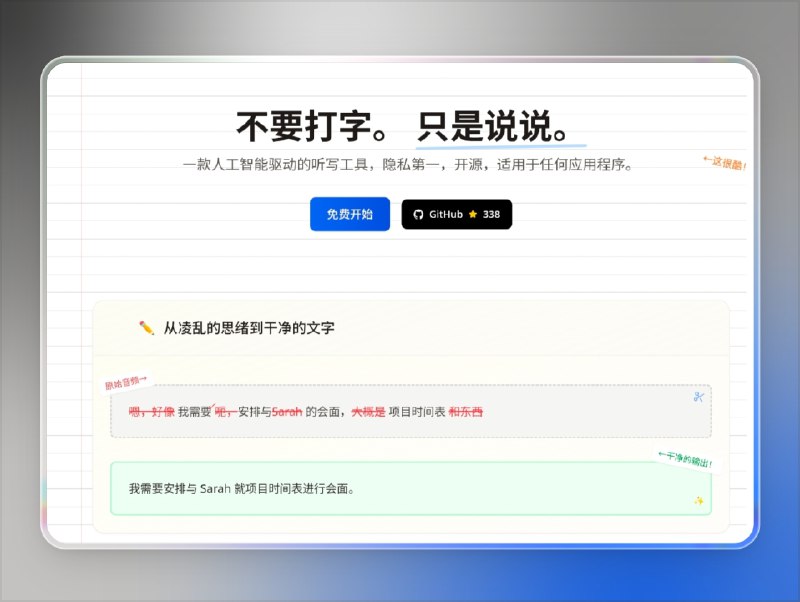Click the 干净的输出 annotation
Image resolution: width=800 pixels, height=602 pixels.
[687, 457]
